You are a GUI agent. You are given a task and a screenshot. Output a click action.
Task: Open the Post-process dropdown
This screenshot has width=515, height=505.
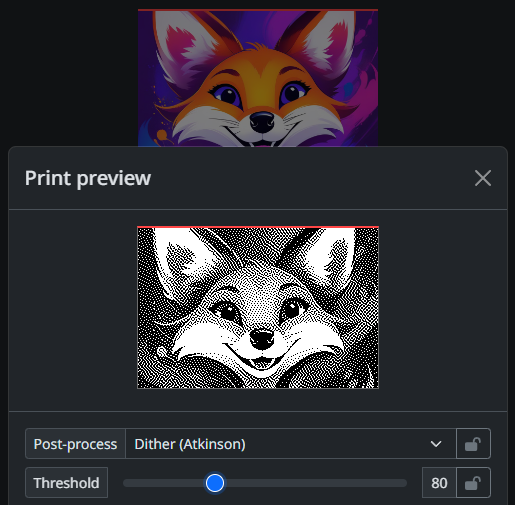[291, 444]
